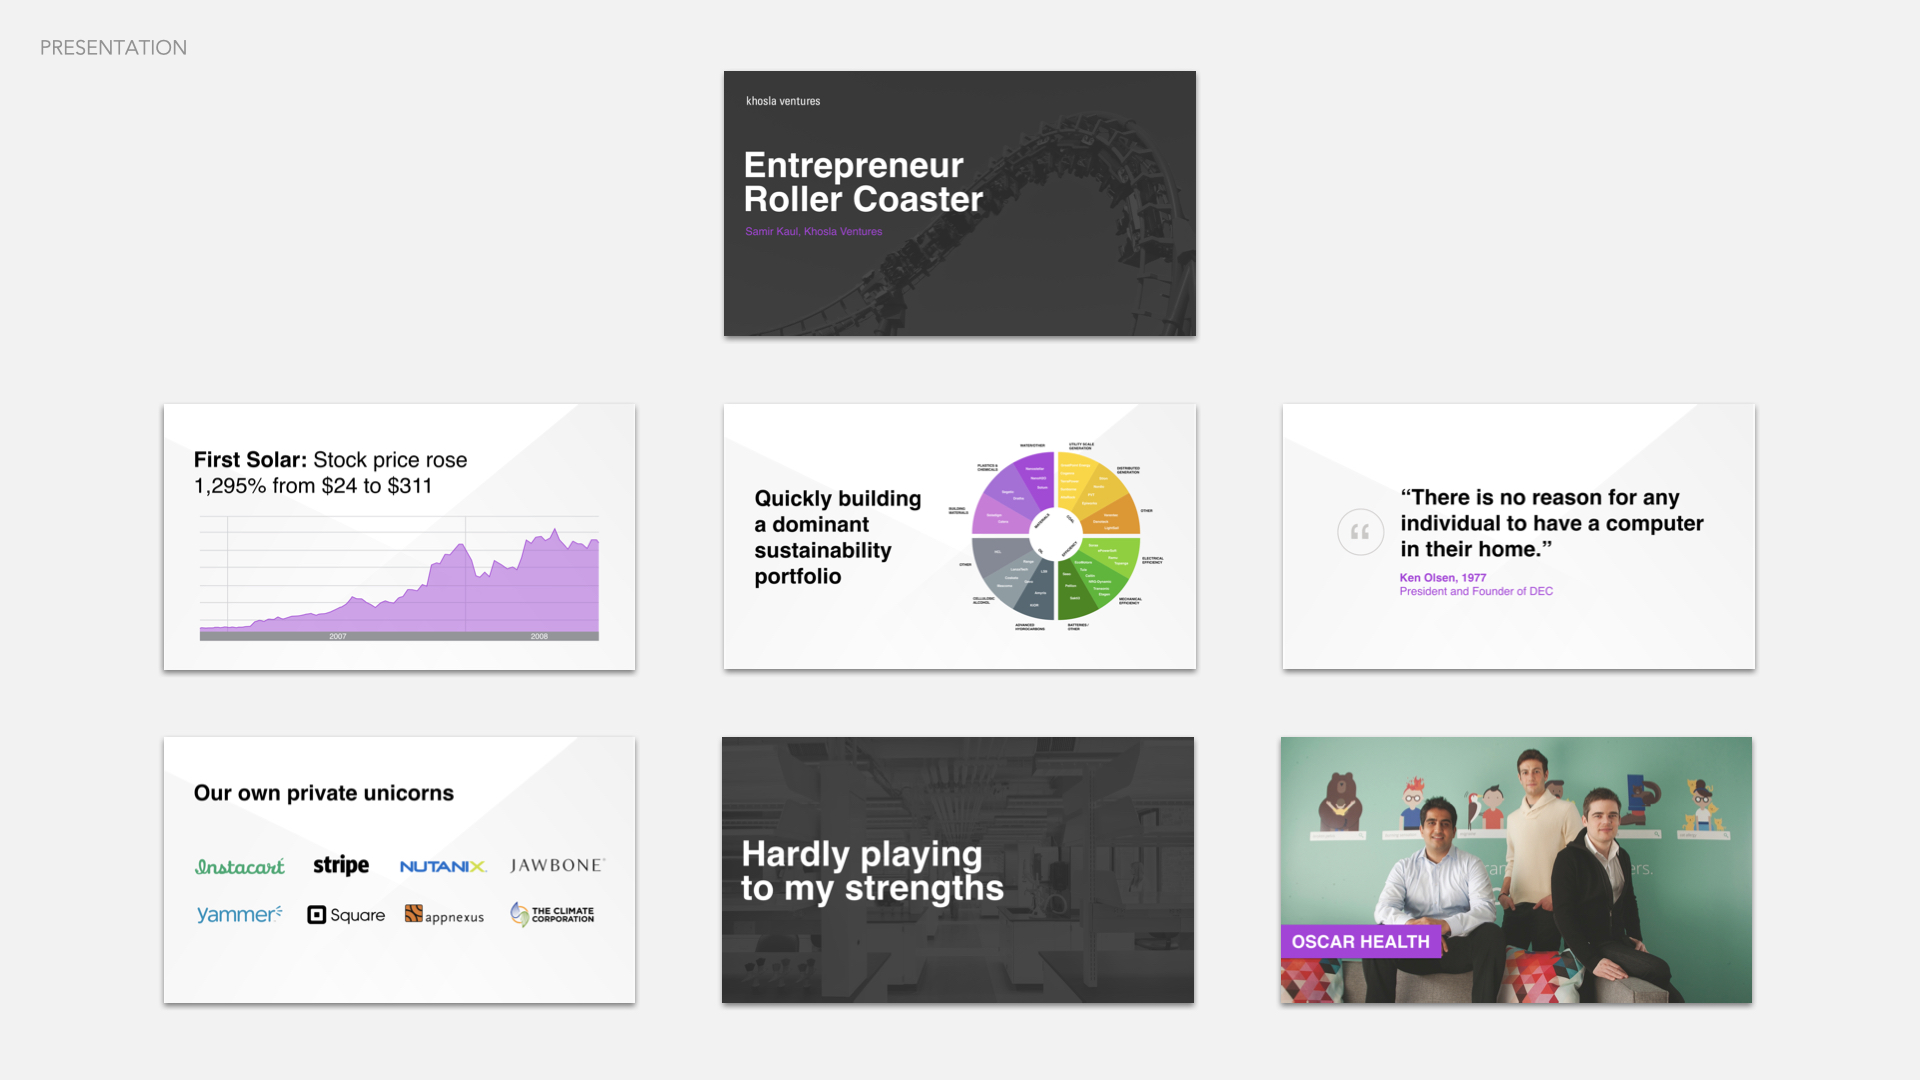Click the Square logo
Image resolution: width=1920 pixels, height=1080 pixels.
pos(346,915)
